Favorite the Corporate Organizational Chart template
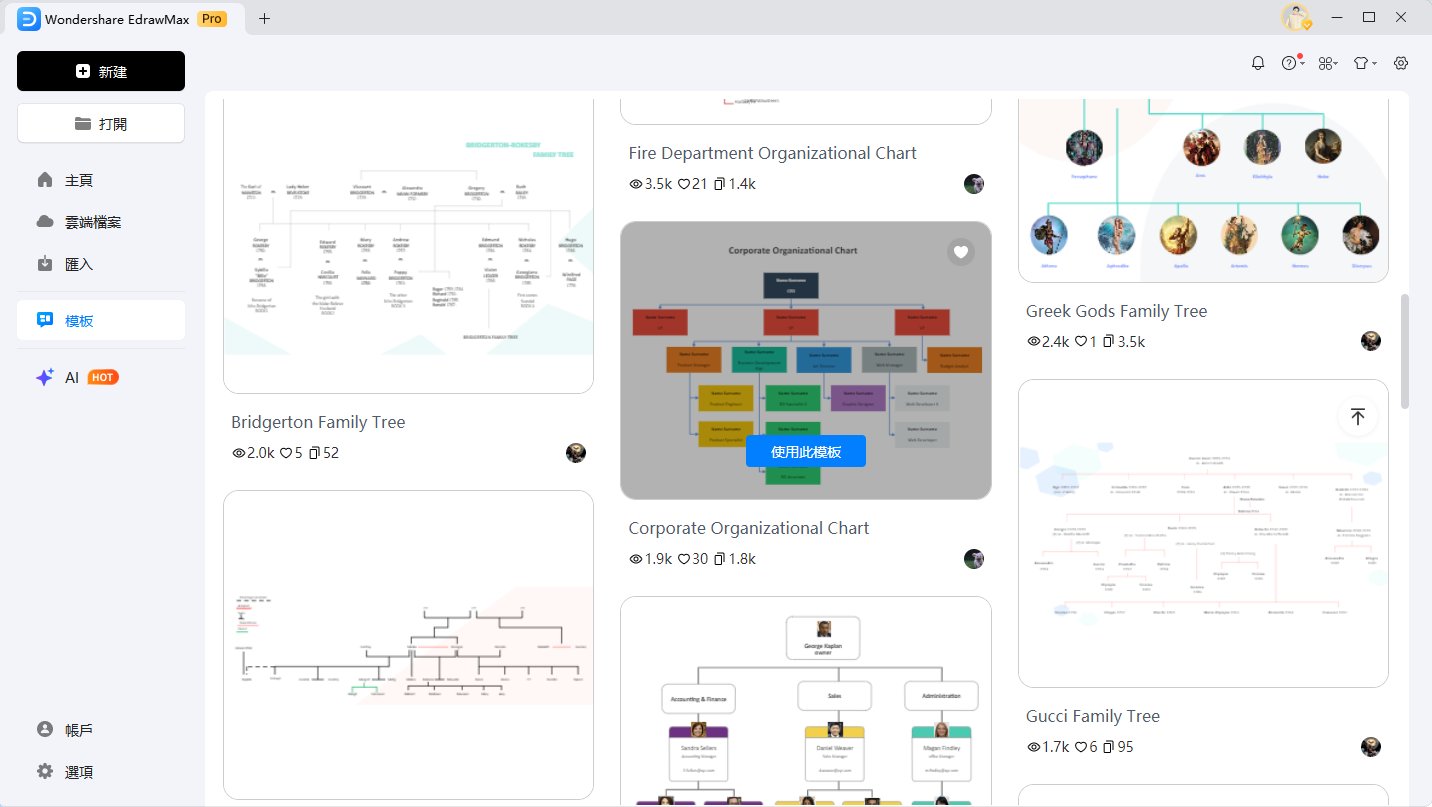The height and width of the screenshot is (807, 1432). click(x=961, y=252)
